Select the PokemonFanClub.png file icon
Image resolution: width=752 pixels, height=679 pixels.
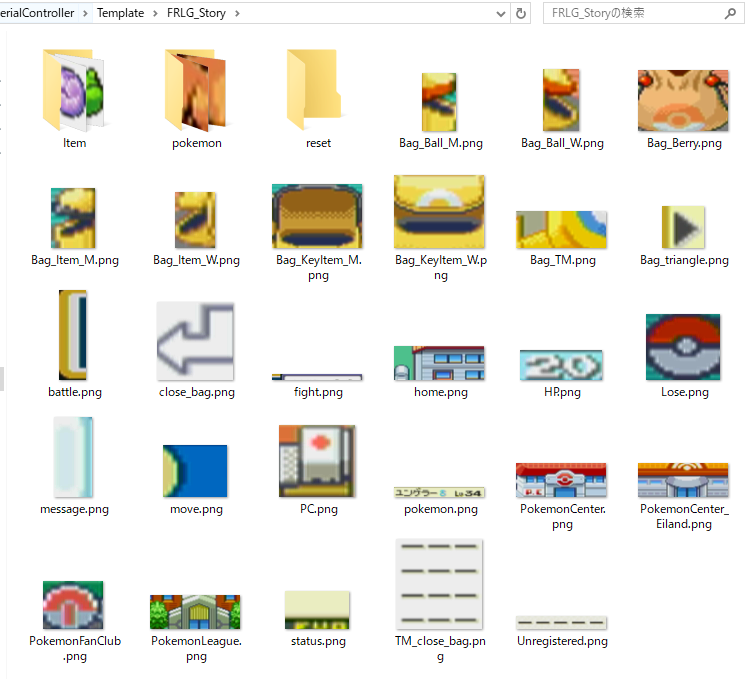point(73,605)
